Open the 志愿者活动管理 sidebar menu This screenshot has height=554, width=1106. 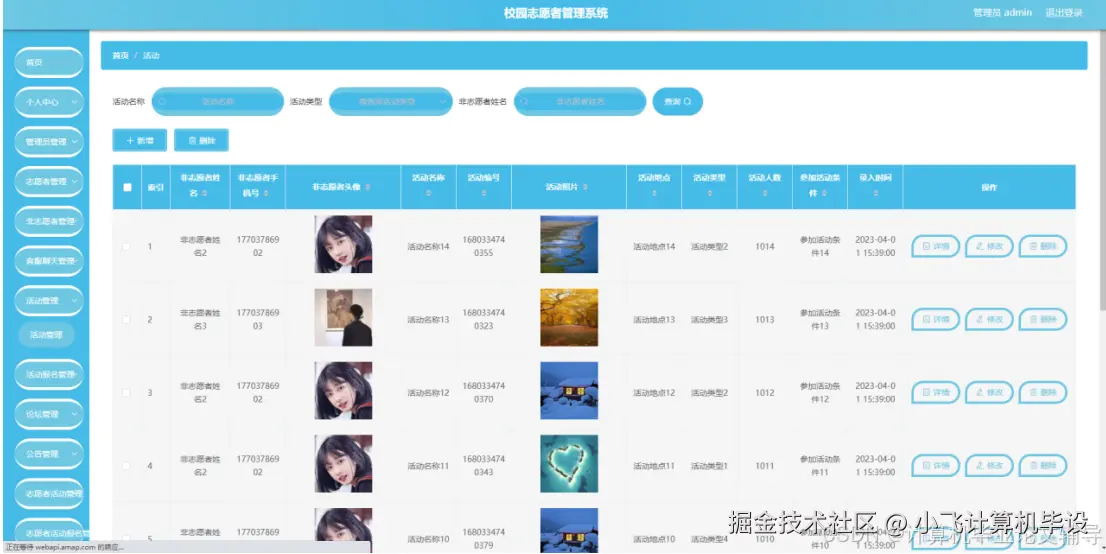pyautogui.click(x=49, y=494)
